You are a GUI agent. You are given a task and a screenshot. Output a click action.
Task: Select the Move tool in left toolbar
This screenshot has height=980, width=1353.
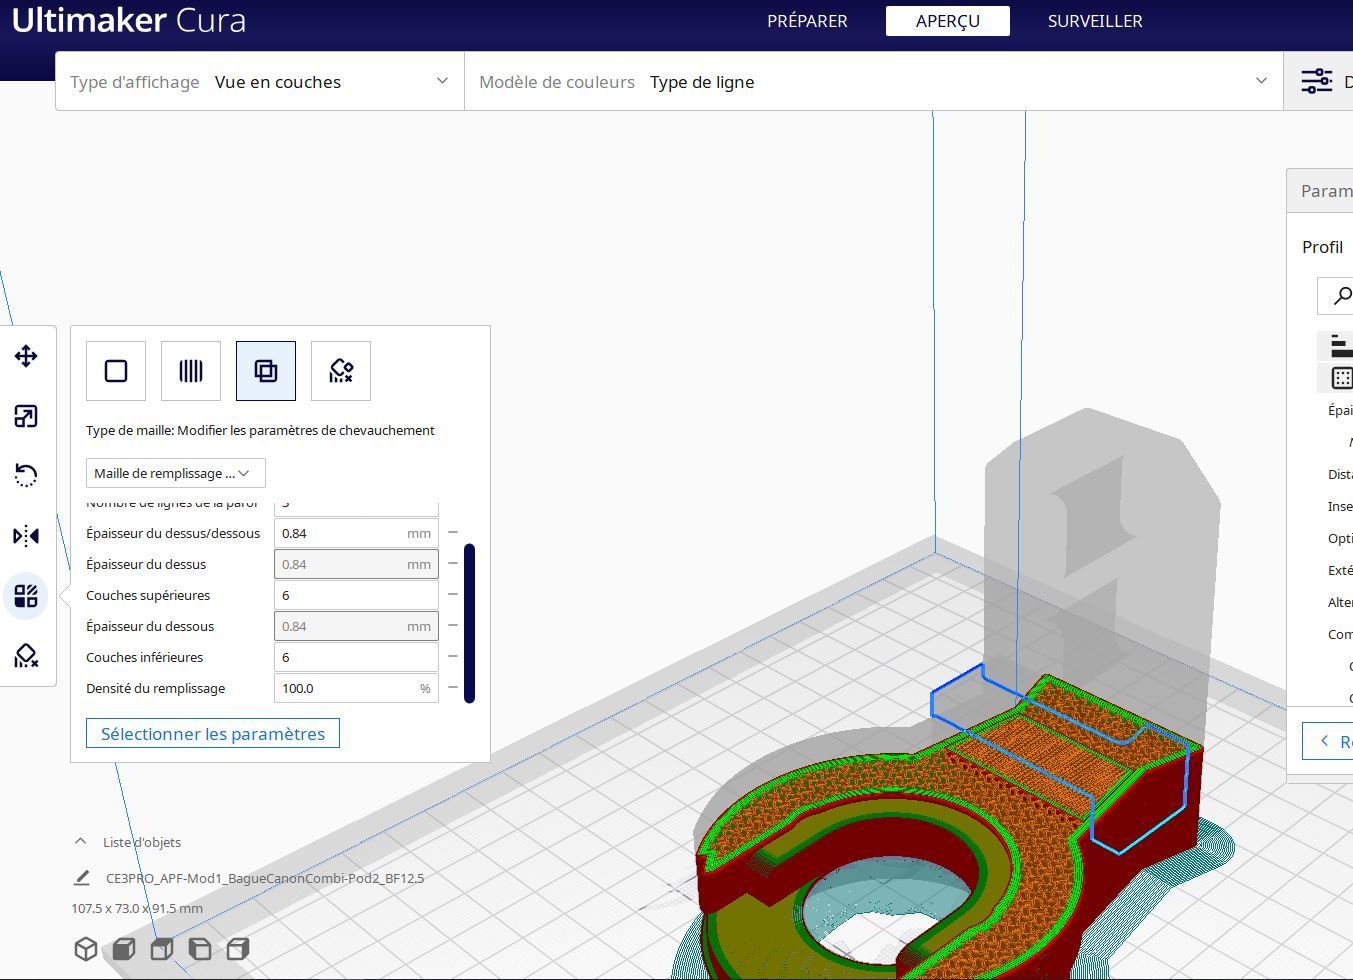(x=26, y=356)
